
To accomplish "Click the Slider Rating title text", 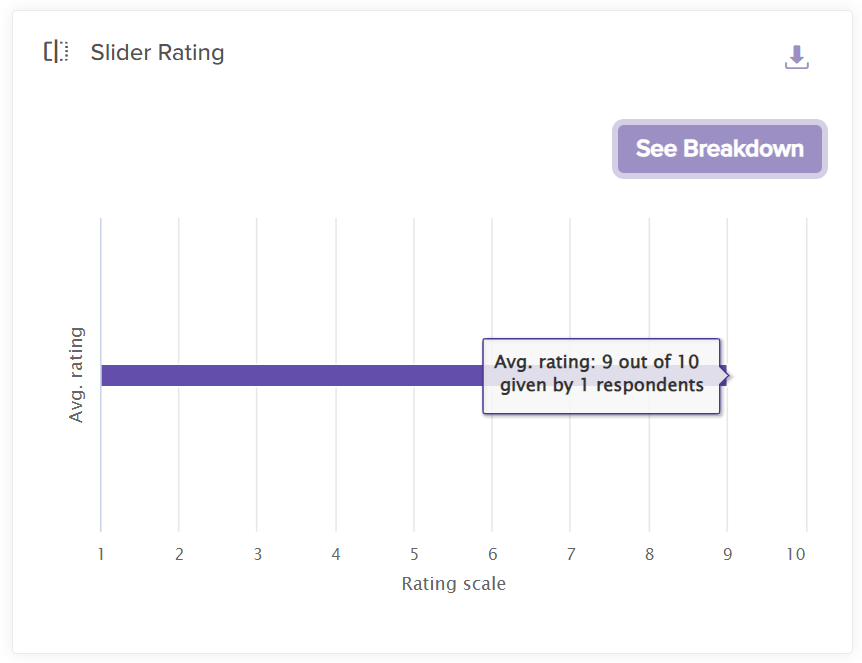I will pyautogui.click(x=157, y=53).
